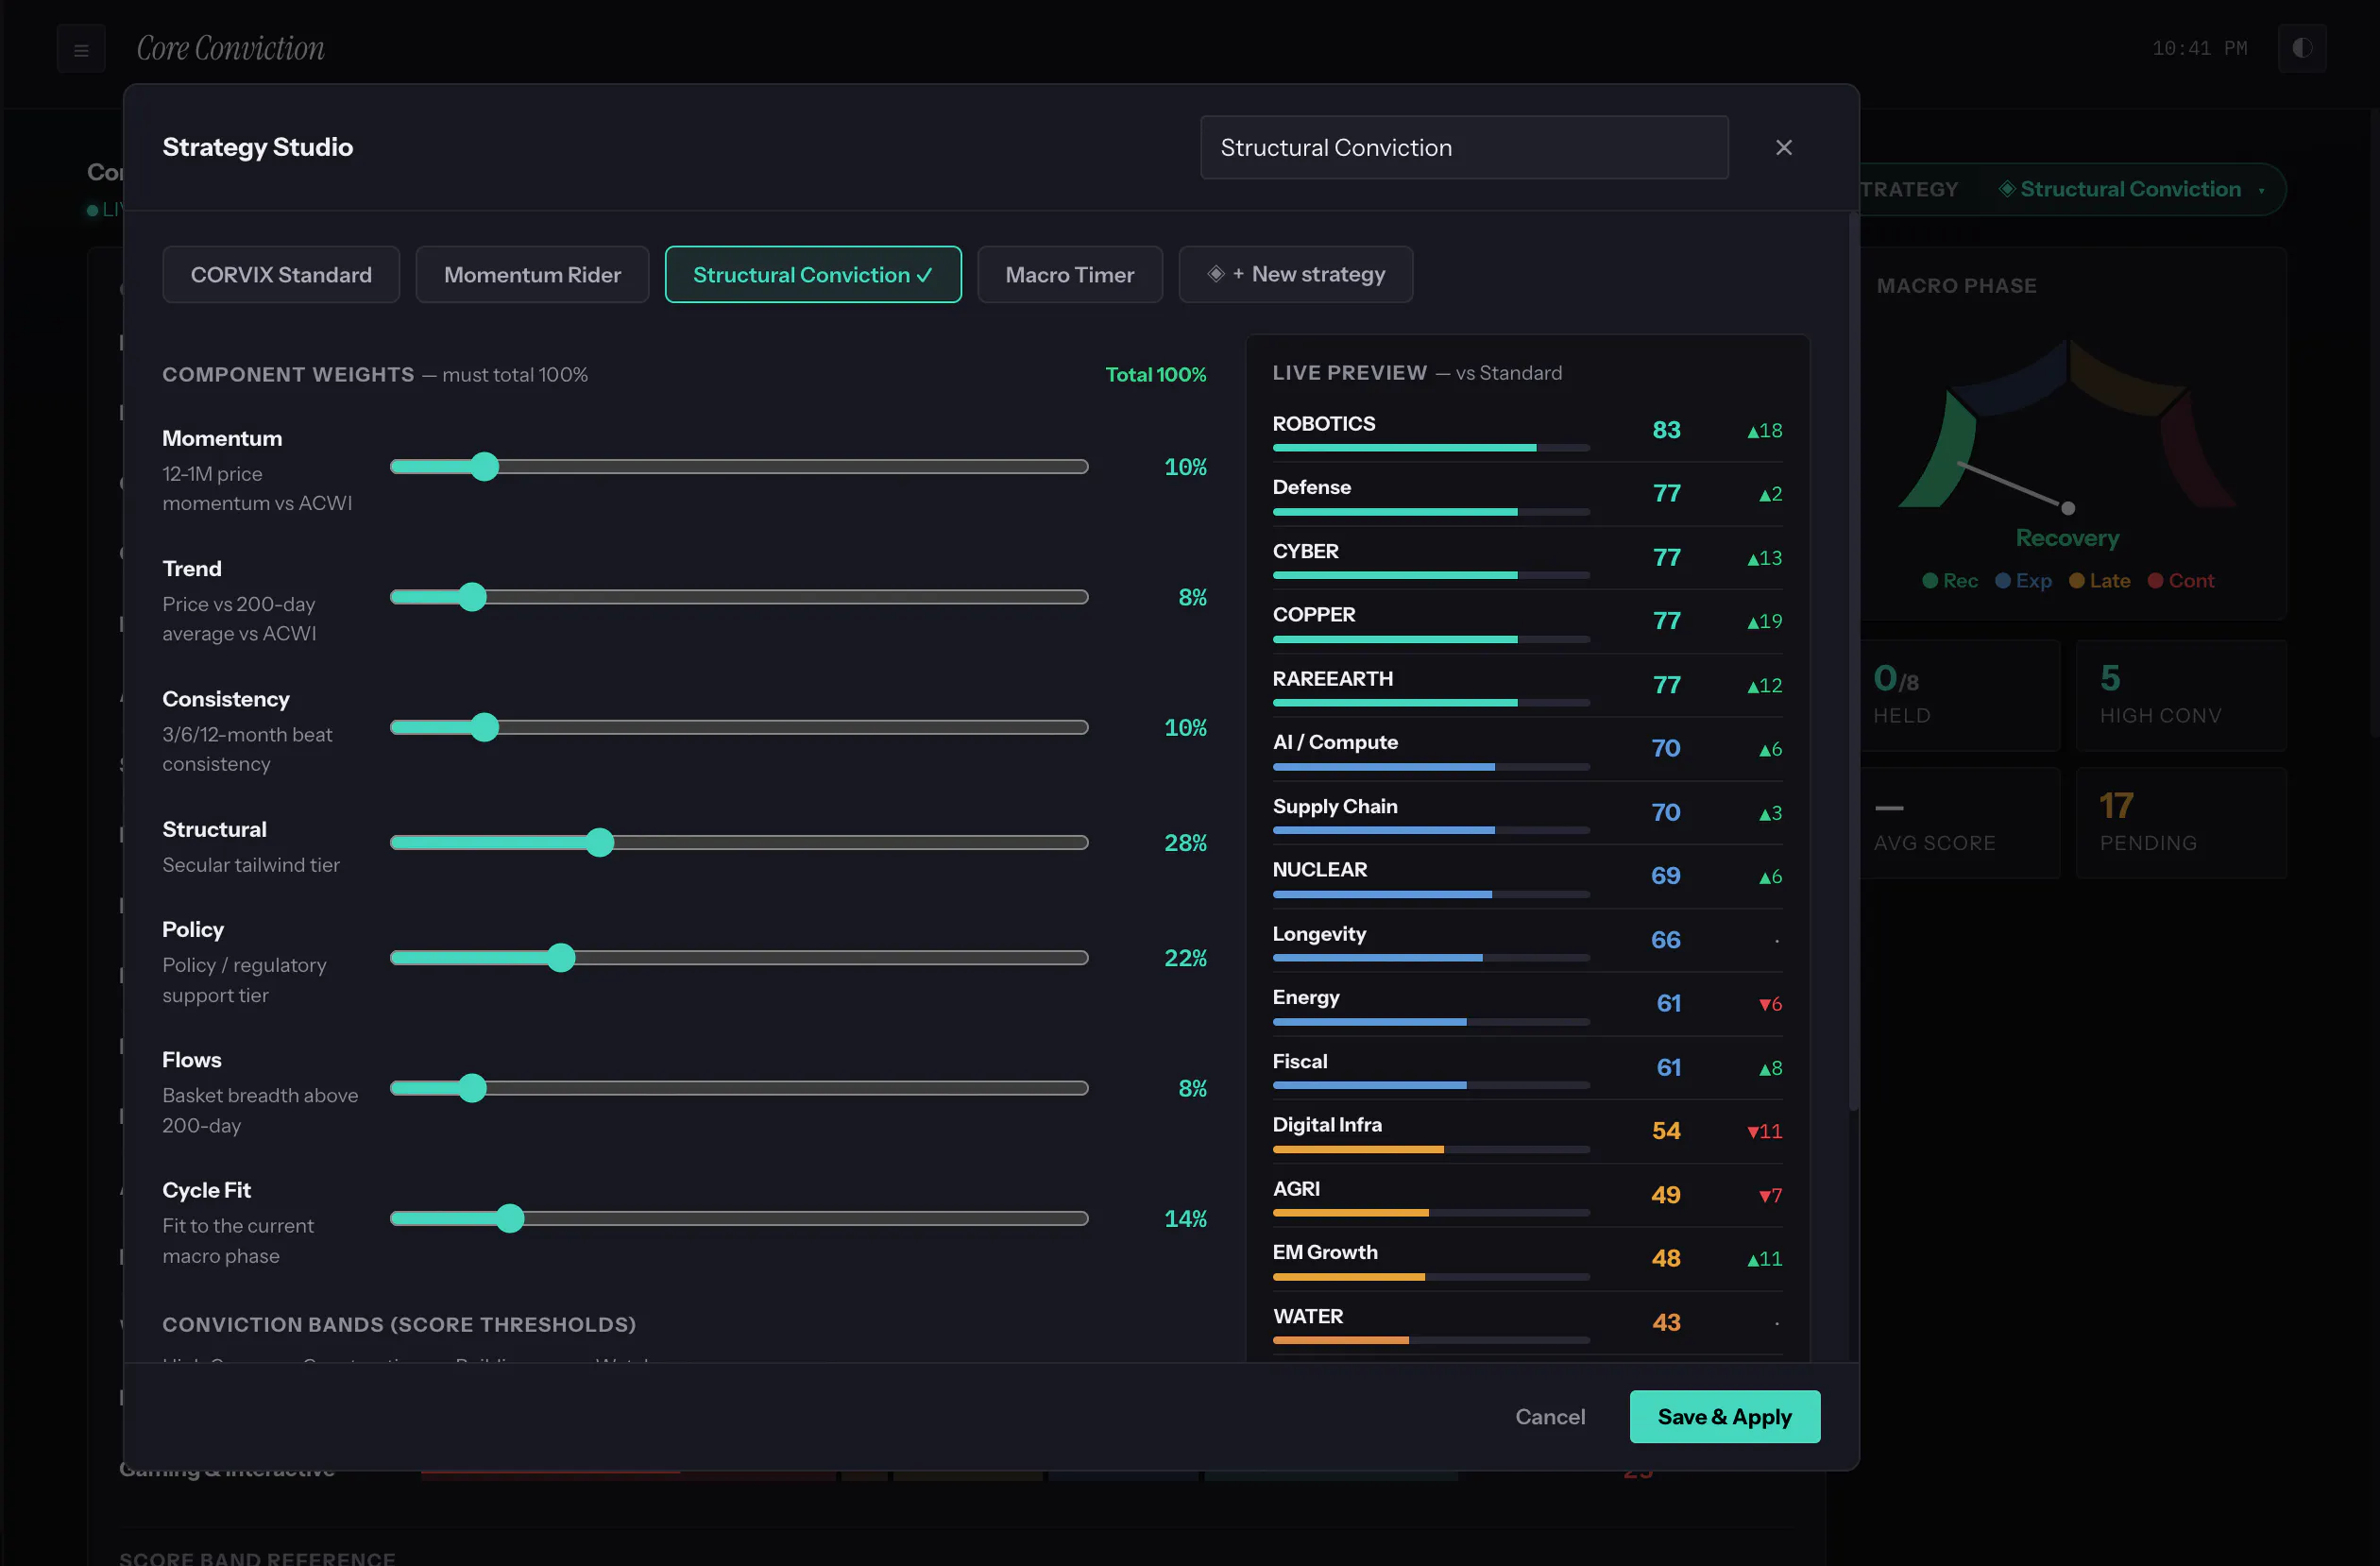Click the Longevity preview row
The image size is (2380, 1566).
(x=1526, y=940)
